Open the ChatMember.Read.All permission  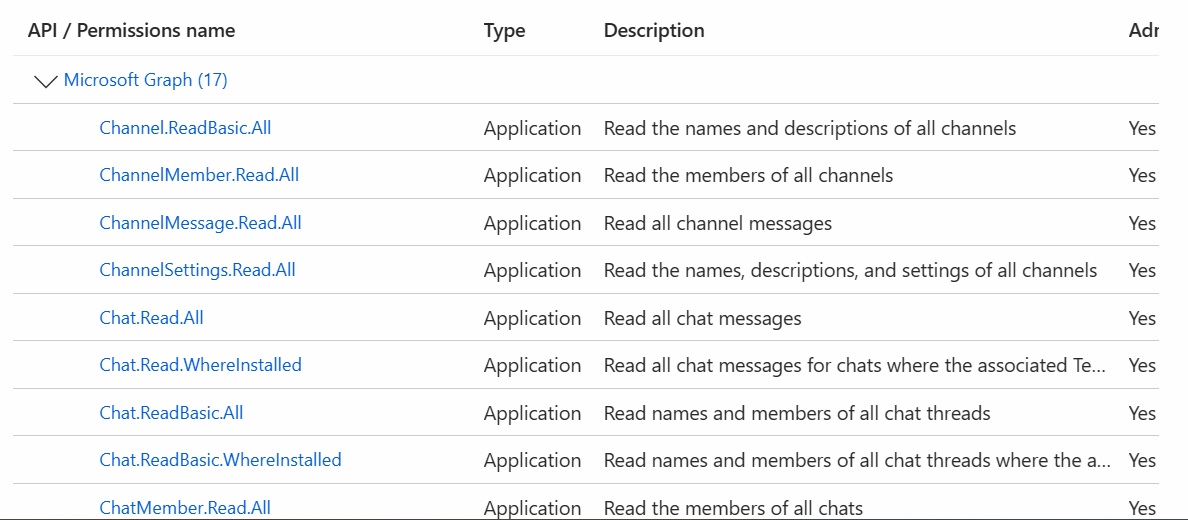[185, 507]
